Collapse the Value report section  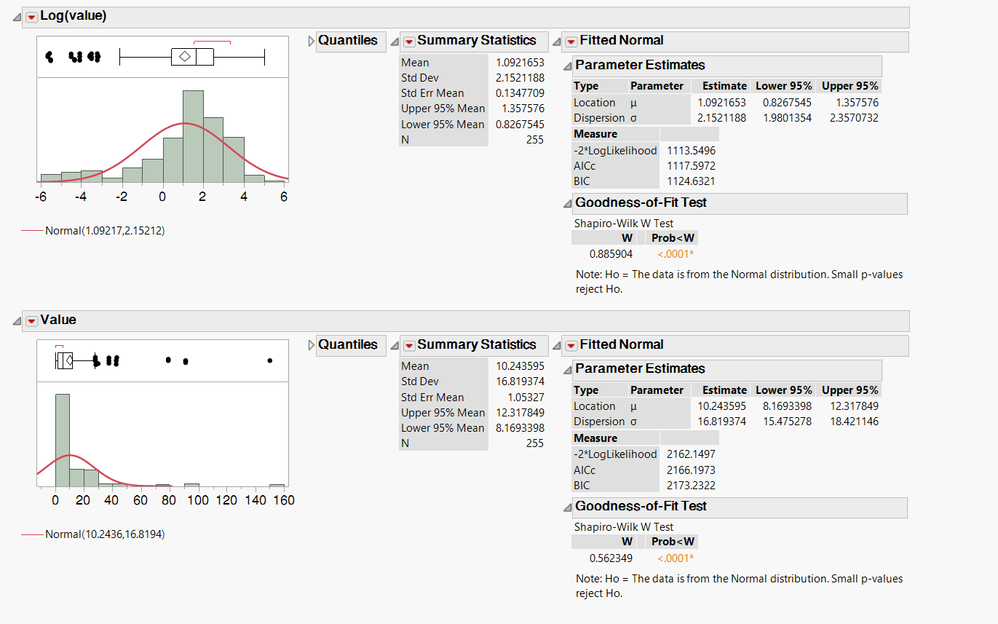(x=17, y=321)
